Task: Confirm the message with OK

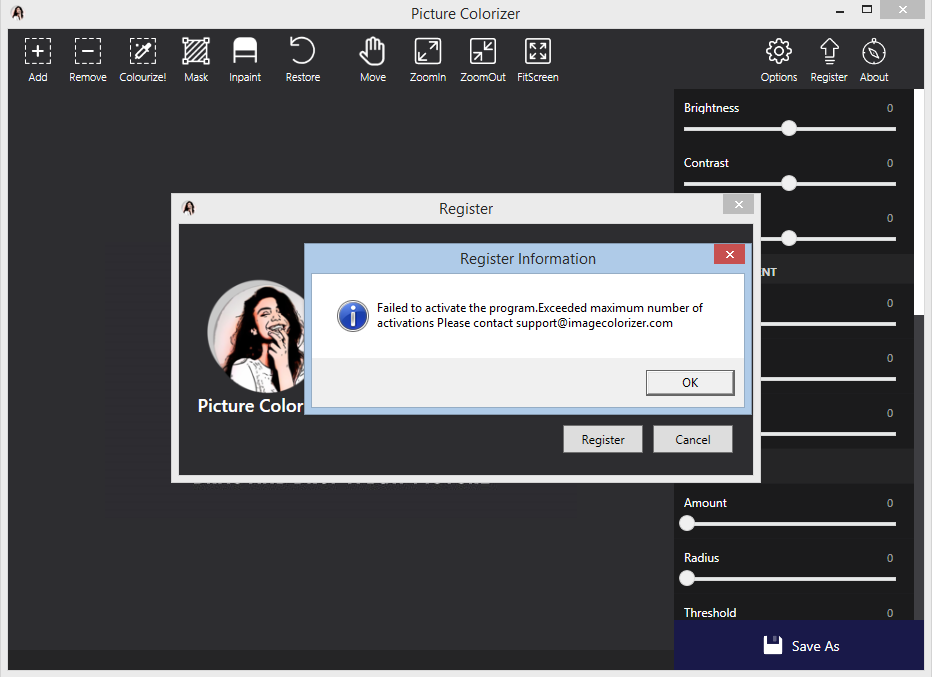Action: click(x=690, y=383)
